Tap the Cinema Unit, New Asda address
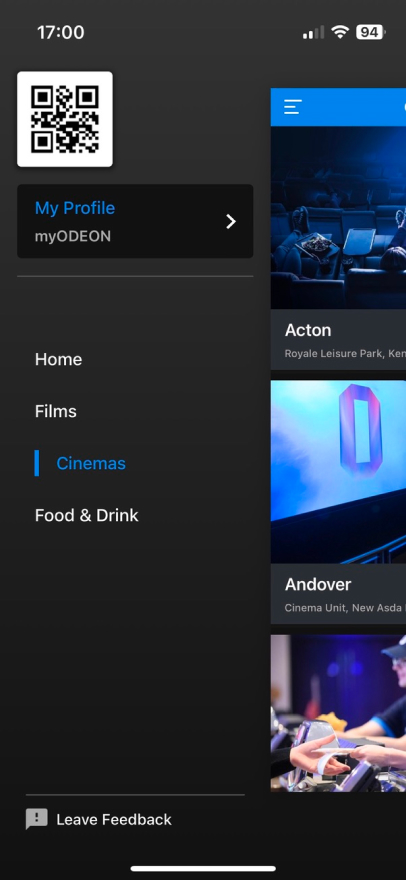Image resolution: width=406 pixels, height=880 pixels. pyautogui.click(x=345, y=608)
